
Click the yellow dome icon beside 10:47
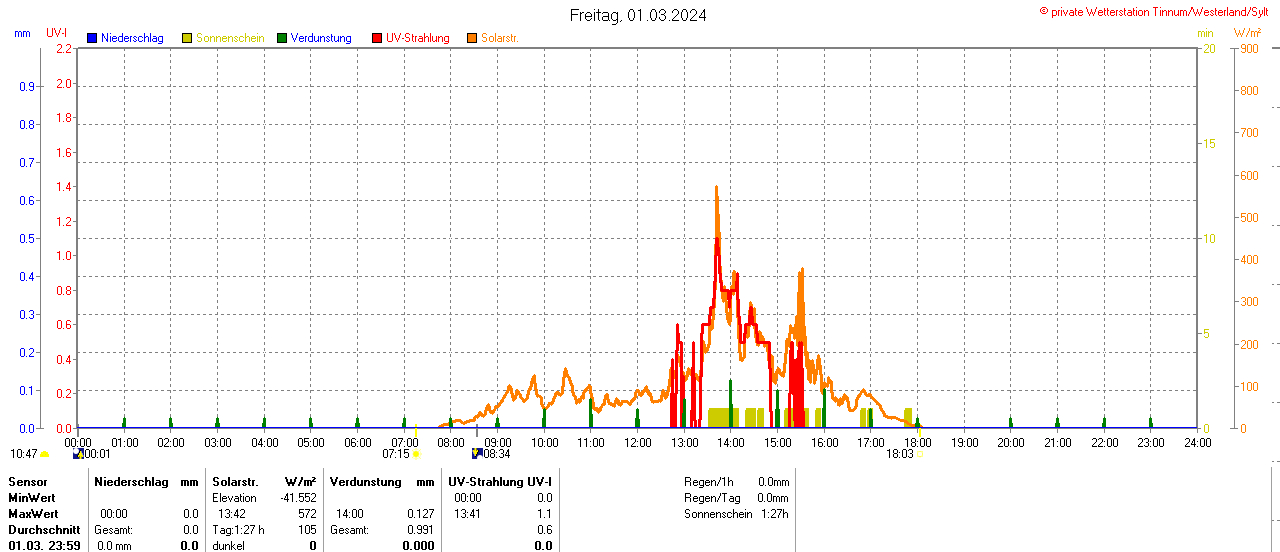(45, 454)
